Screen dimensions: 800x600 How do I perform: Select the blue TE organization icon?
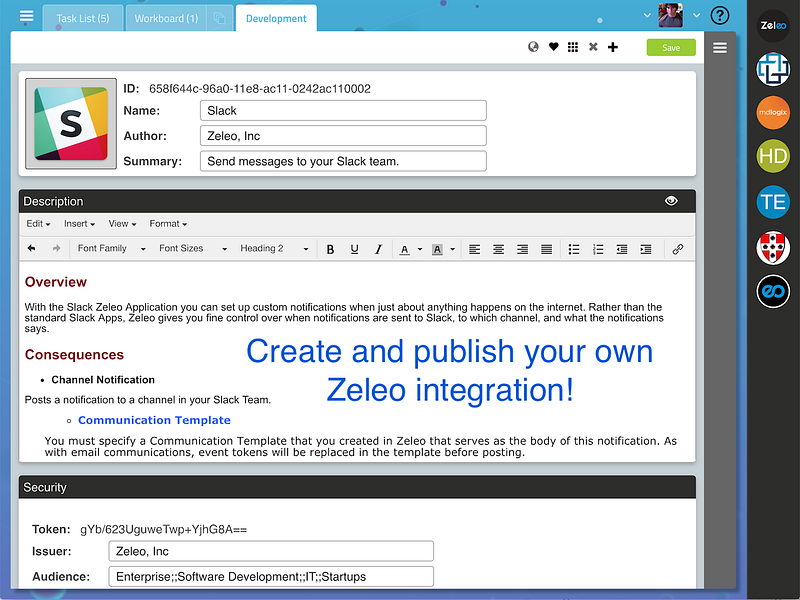(773, 202)
